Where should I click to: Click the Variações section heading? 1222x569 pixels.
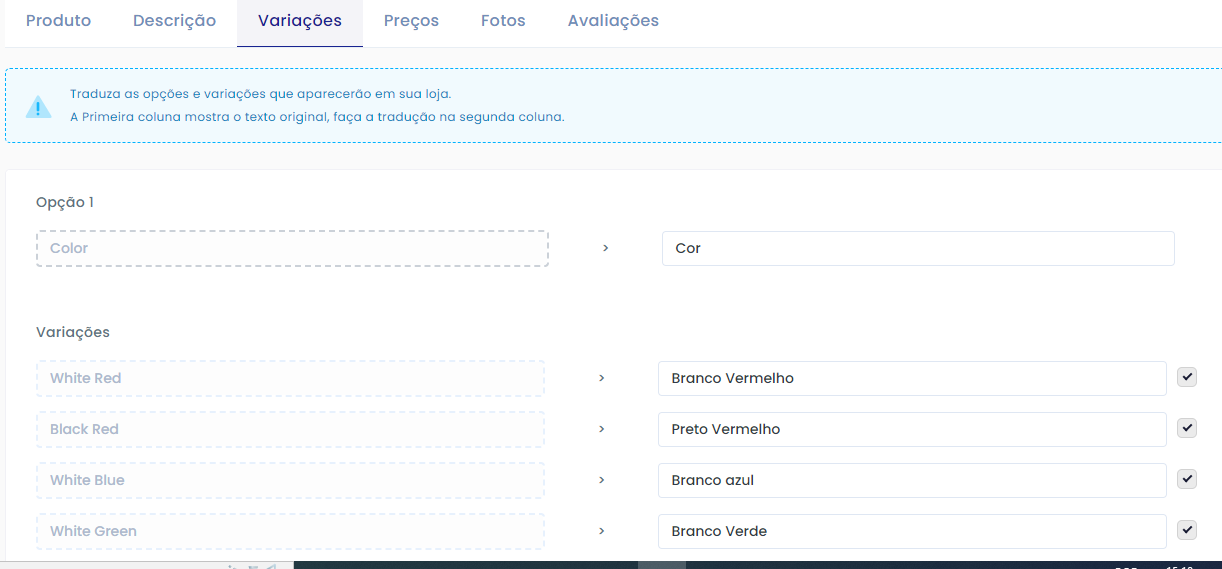pyautogui.click(x=73, y=332)
